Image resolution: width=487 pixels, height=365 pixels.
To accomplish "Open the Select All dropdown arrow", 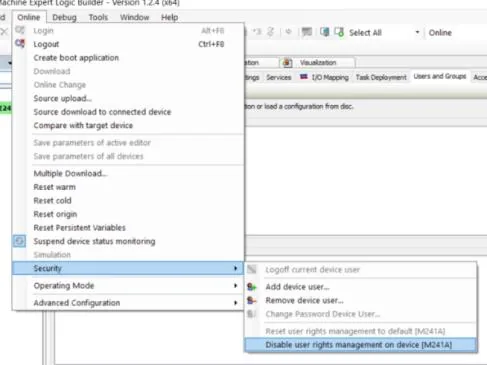I will pos(417,32).
